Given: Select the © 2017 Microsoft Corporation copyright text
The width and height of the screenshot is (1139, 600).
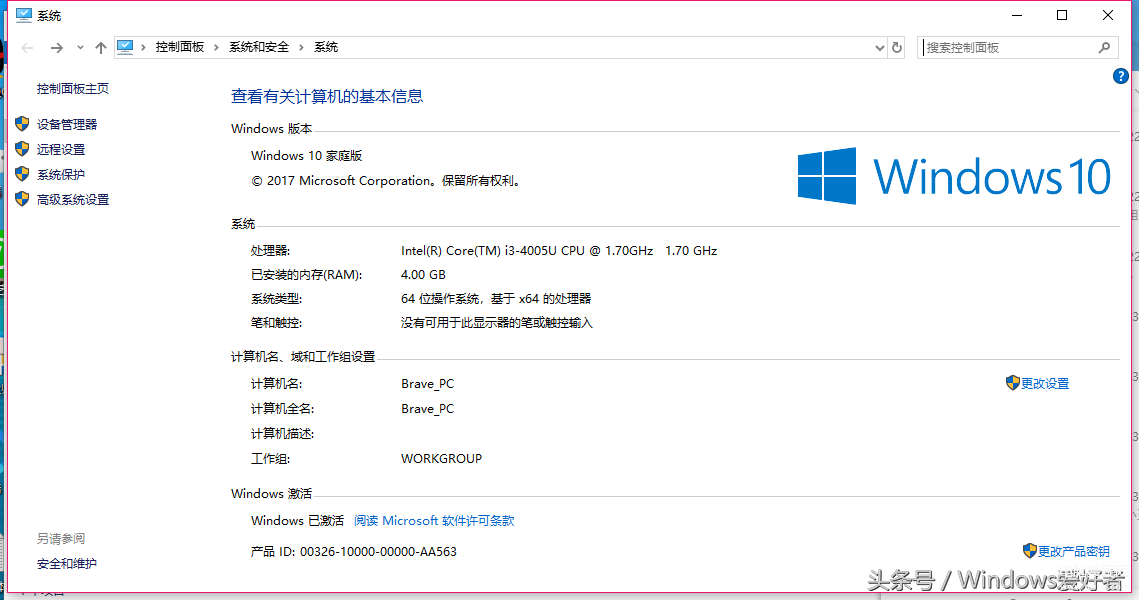Looking at the screenshot, I should pos(386,181).
